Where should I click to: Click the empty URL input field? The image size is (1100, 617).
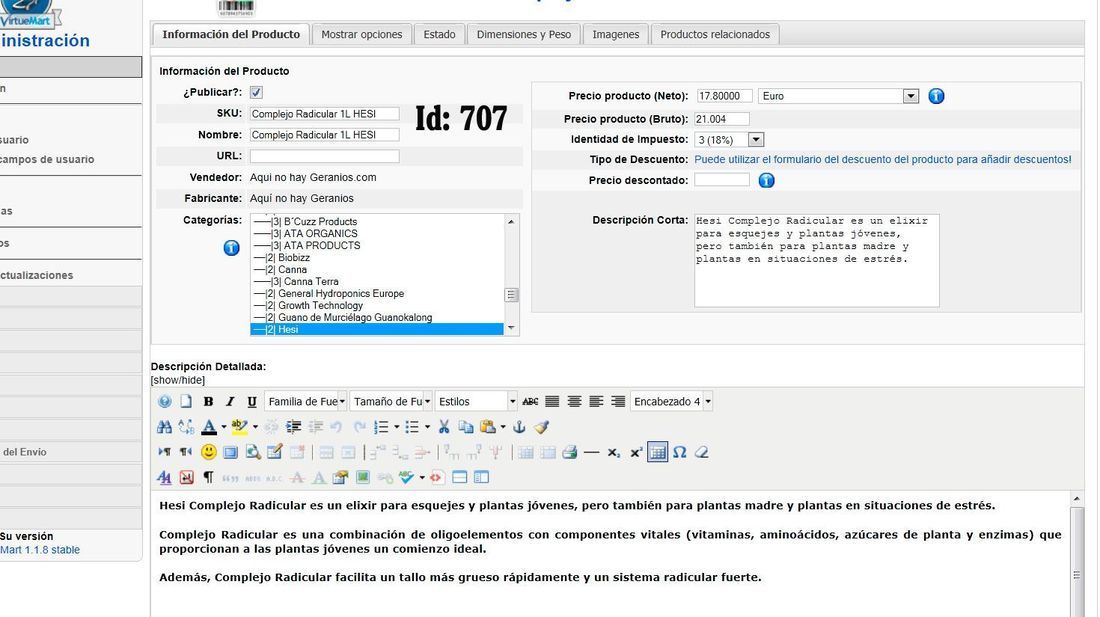(x=325, y=156)
